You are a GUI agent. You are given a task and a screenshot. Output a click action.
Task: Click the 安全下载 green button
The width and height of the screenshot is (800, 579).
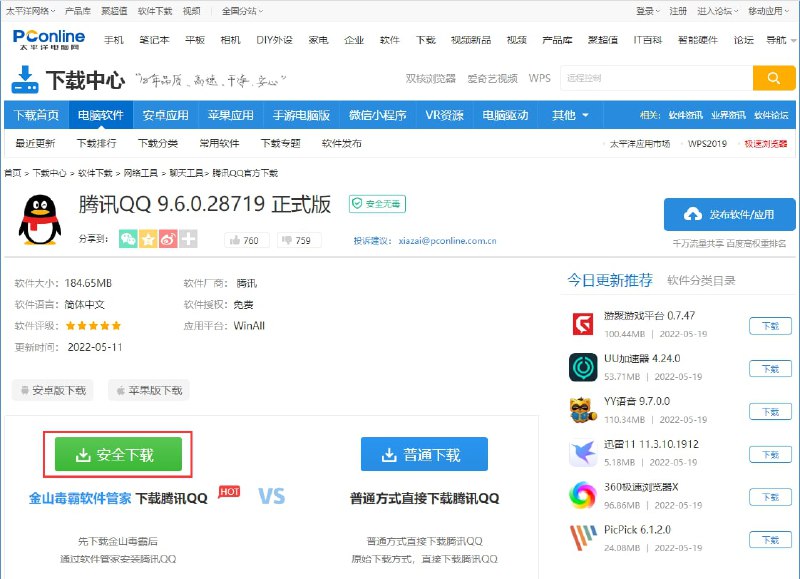pyautogui.click(x=118, y=454)
